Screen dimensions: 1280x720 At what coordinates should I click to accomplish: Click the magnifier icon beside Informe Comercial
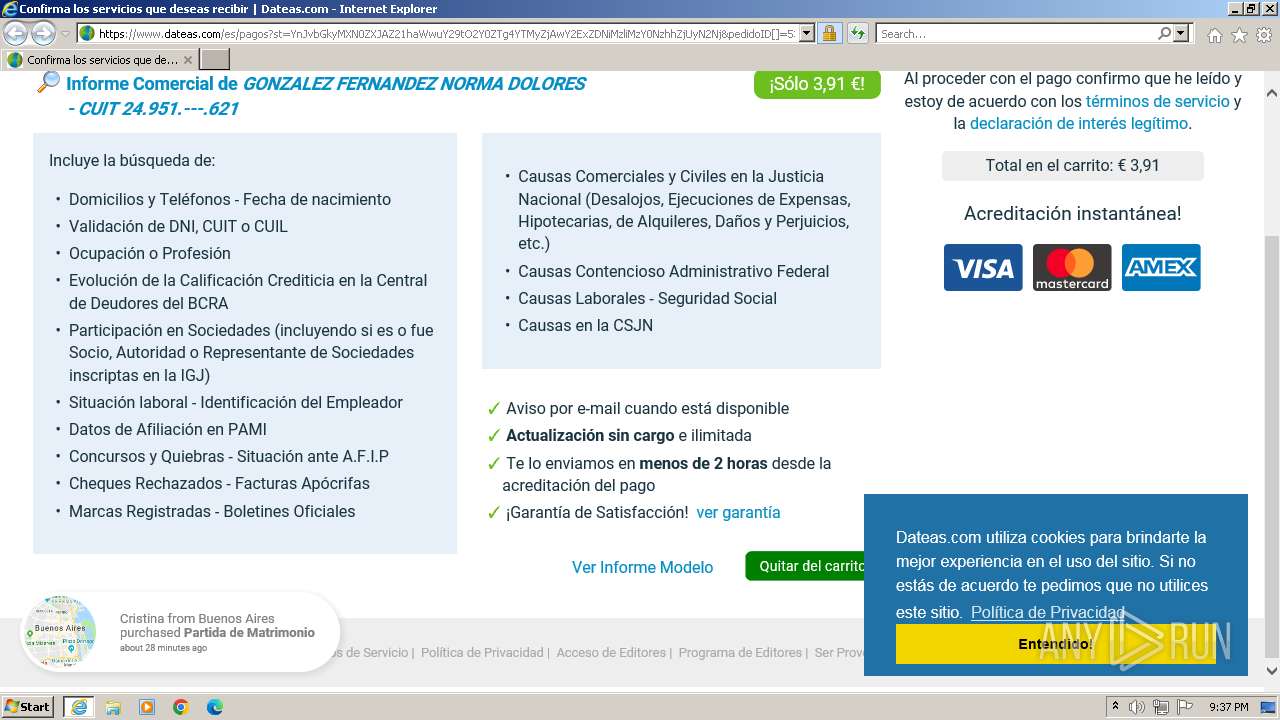pyautogui.click(x=47, y=83)
